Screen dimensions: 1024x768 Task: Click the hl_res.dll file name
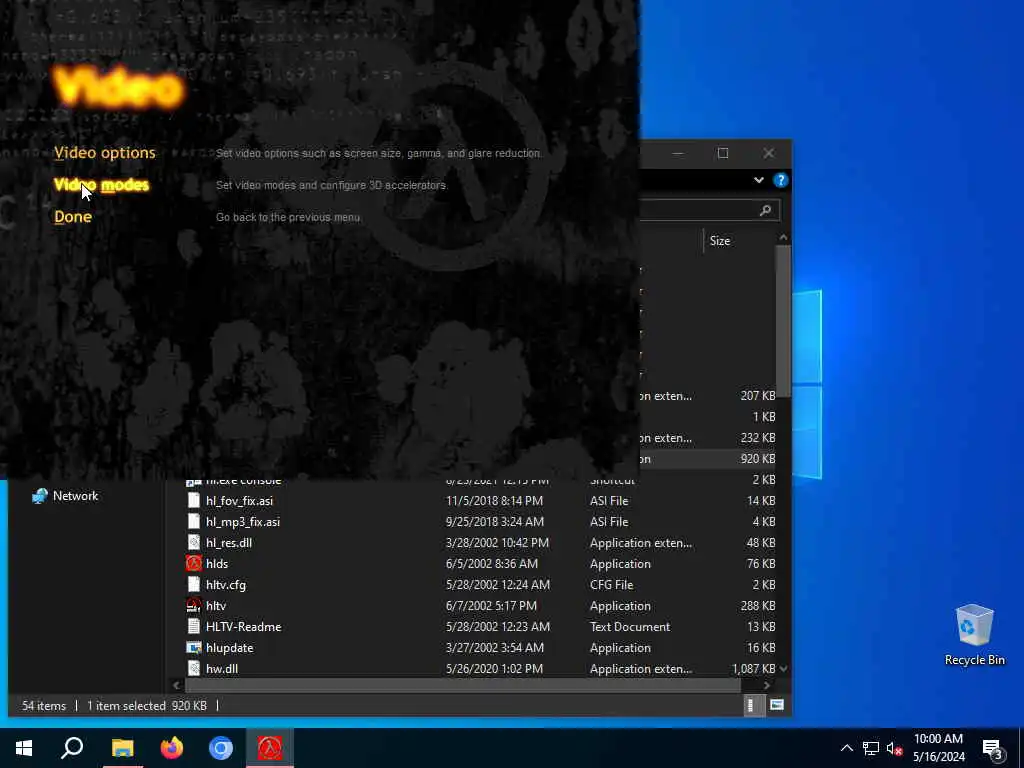tap(229, 543)
